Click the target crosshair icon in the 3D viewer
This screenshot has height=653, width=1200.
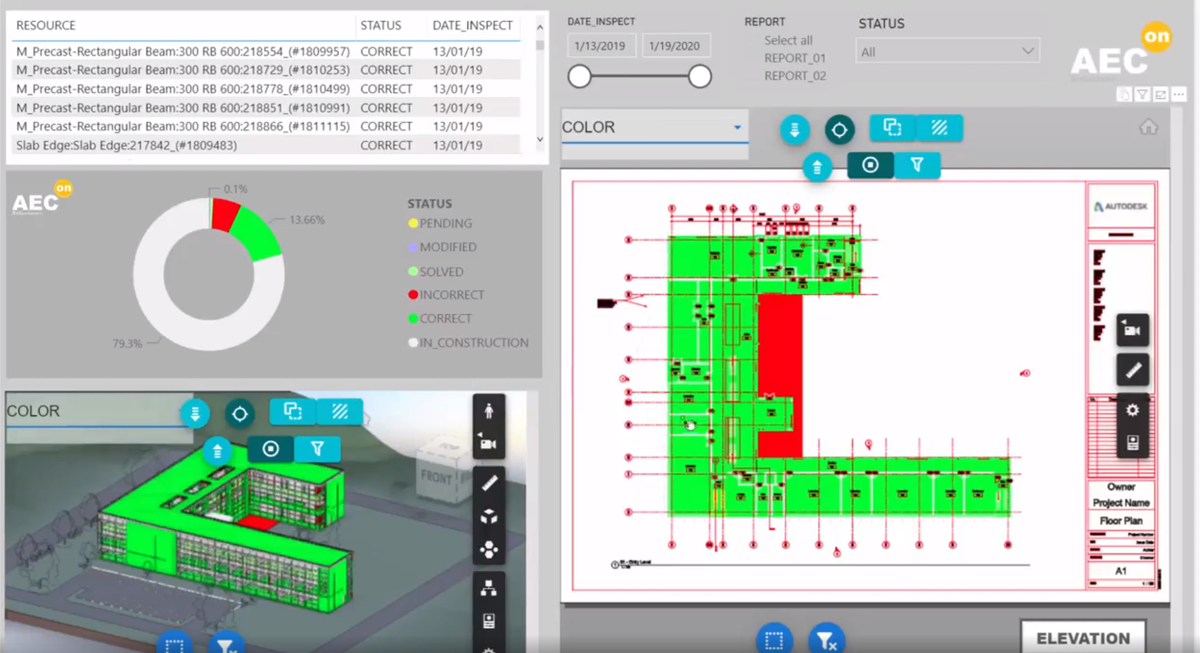pos(239,412)
